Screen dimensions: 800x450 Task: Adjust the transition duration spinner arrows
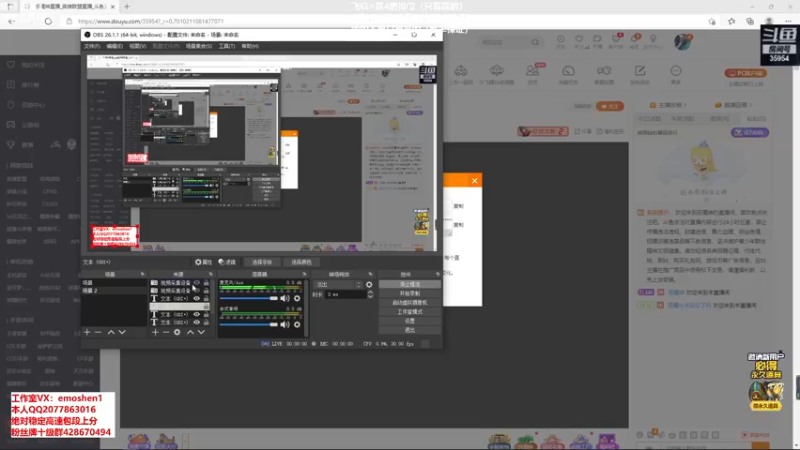[x=370, y=294]
